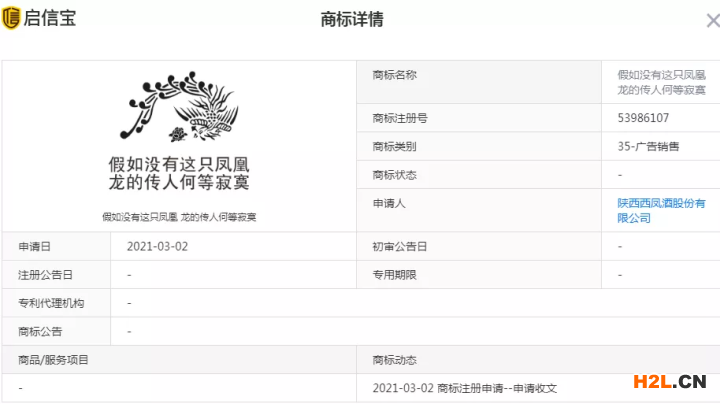The height and width of the screenshot is (404, 720).
Task: Open applicant link 陕西西凤酒股份有限公司
Action: [660, 210]
